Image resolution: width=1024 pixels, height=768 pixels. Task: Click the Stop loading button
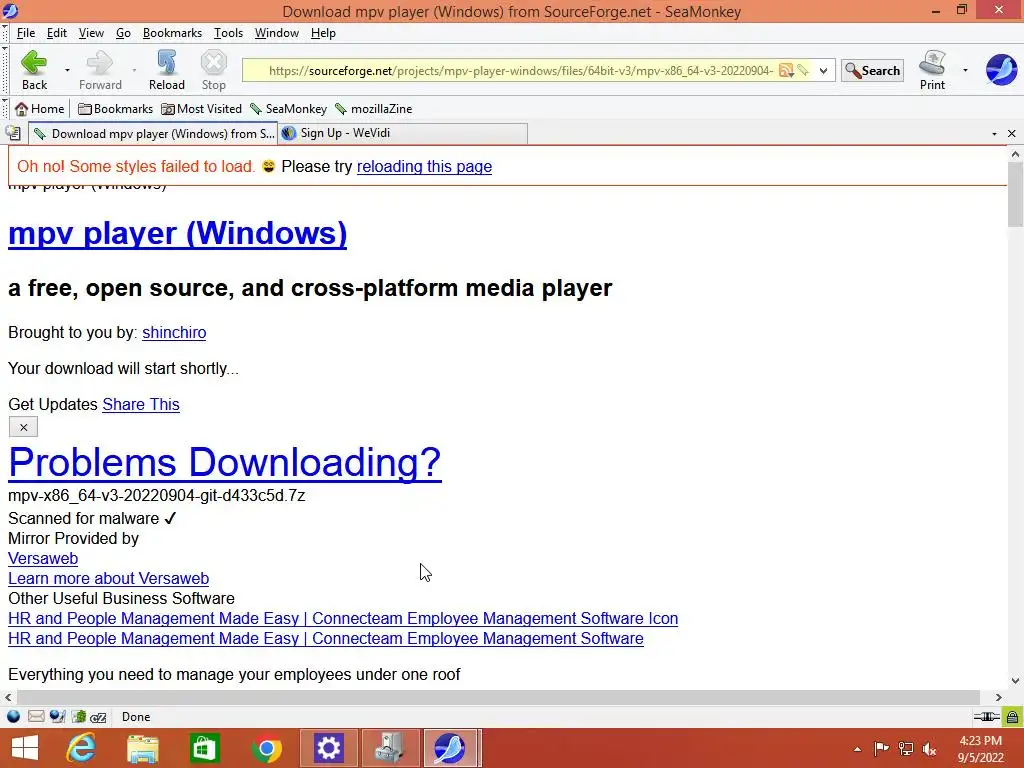pos(214,70)
